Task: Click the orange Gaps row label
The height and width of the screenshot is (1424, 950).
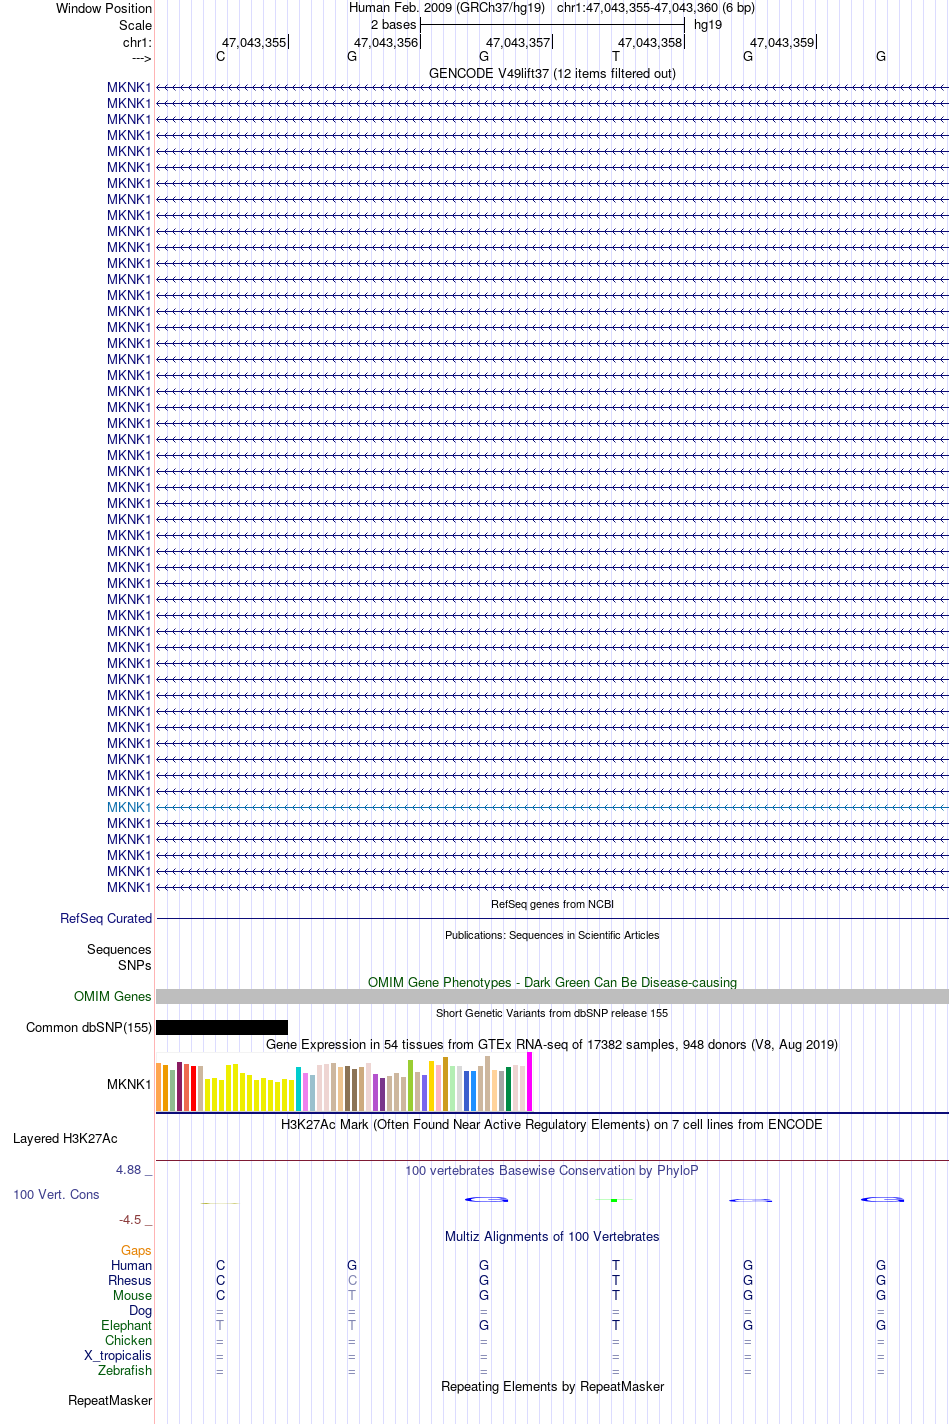Action: pos(136,1250)
